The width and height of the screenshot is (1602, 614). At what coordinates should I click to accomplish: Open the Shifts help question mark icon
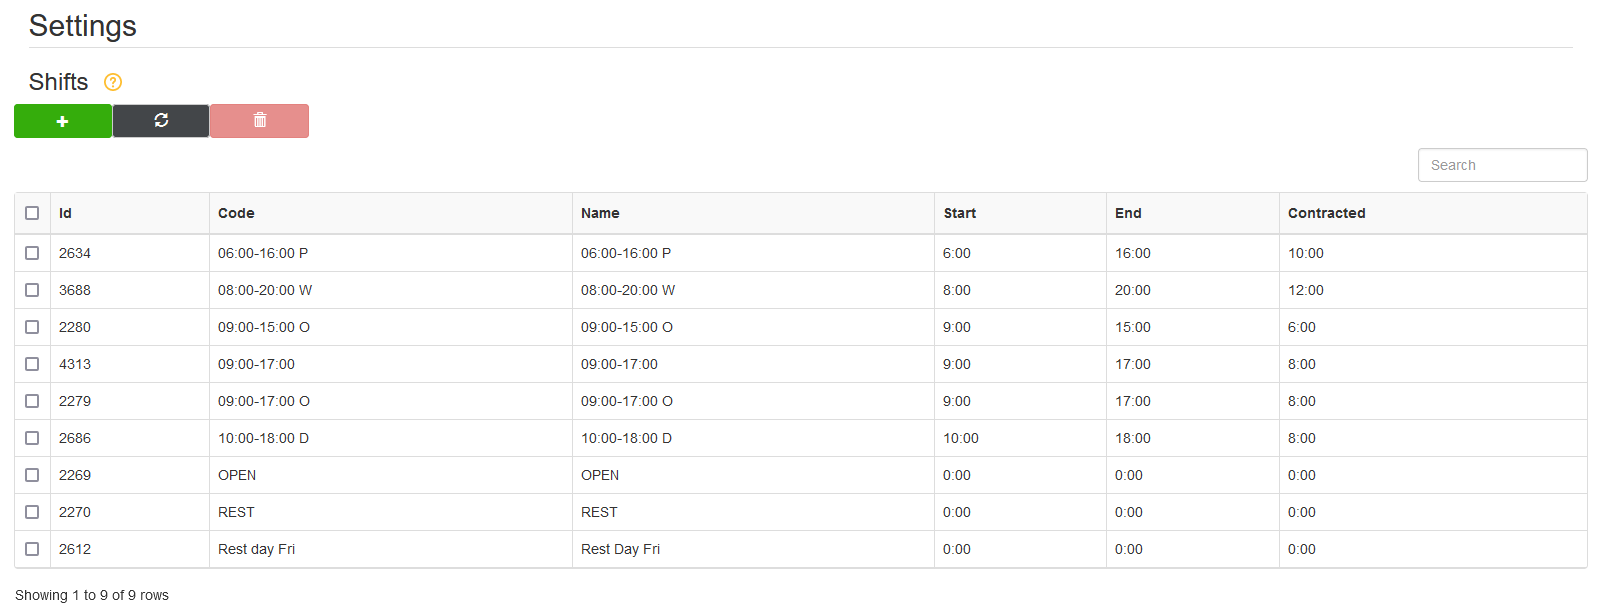point(113,82)
